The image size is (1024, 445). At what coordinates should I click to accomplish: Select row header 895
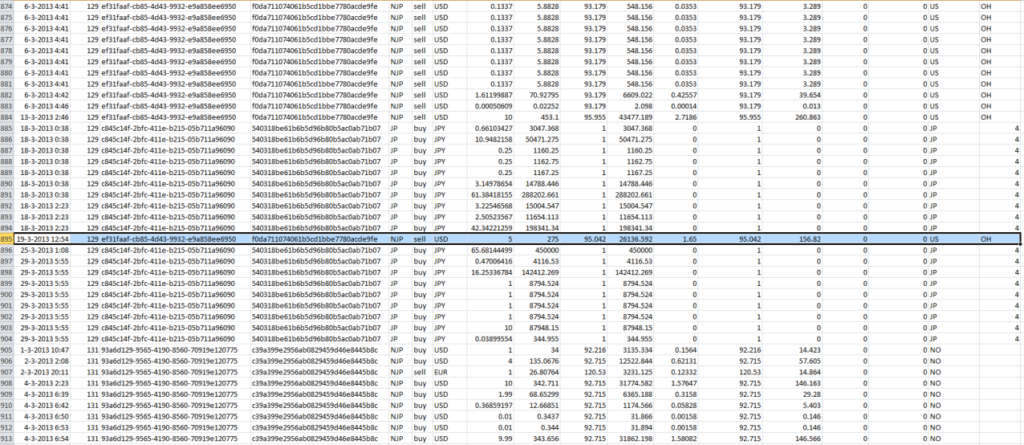pos(7,240)
